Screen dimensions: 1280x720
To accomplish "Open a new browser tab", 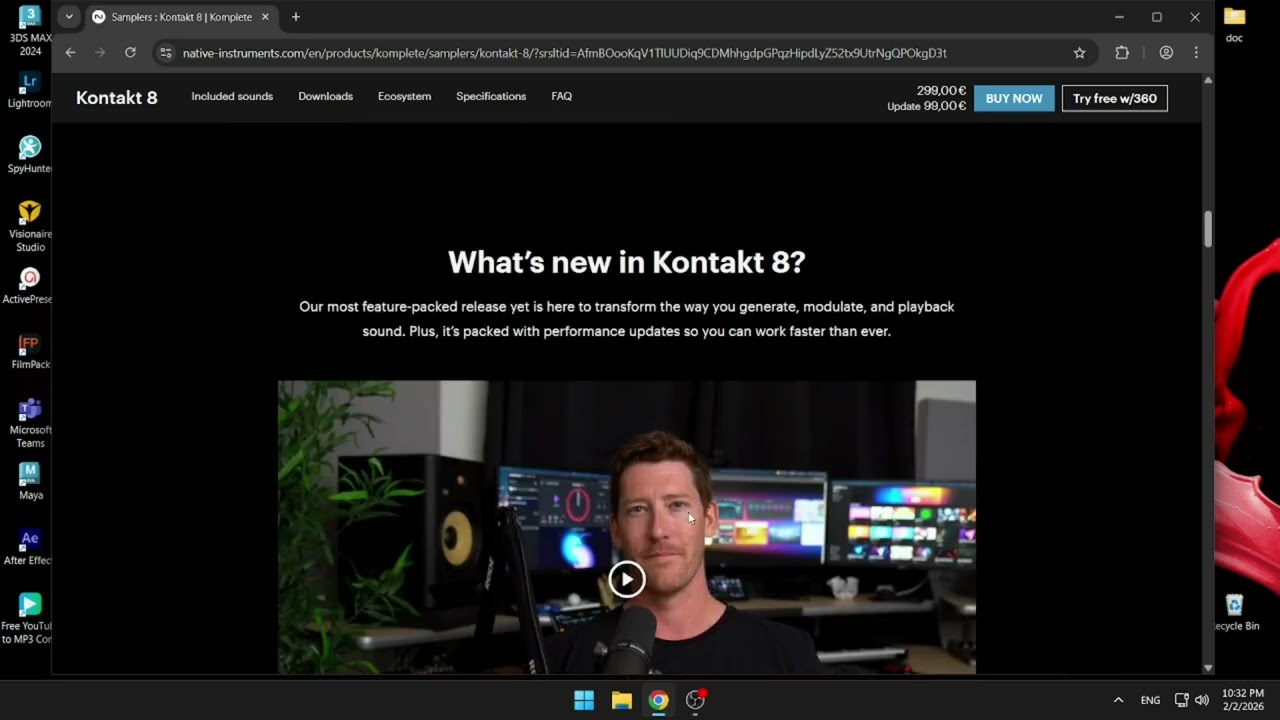I will pos(296,17).
